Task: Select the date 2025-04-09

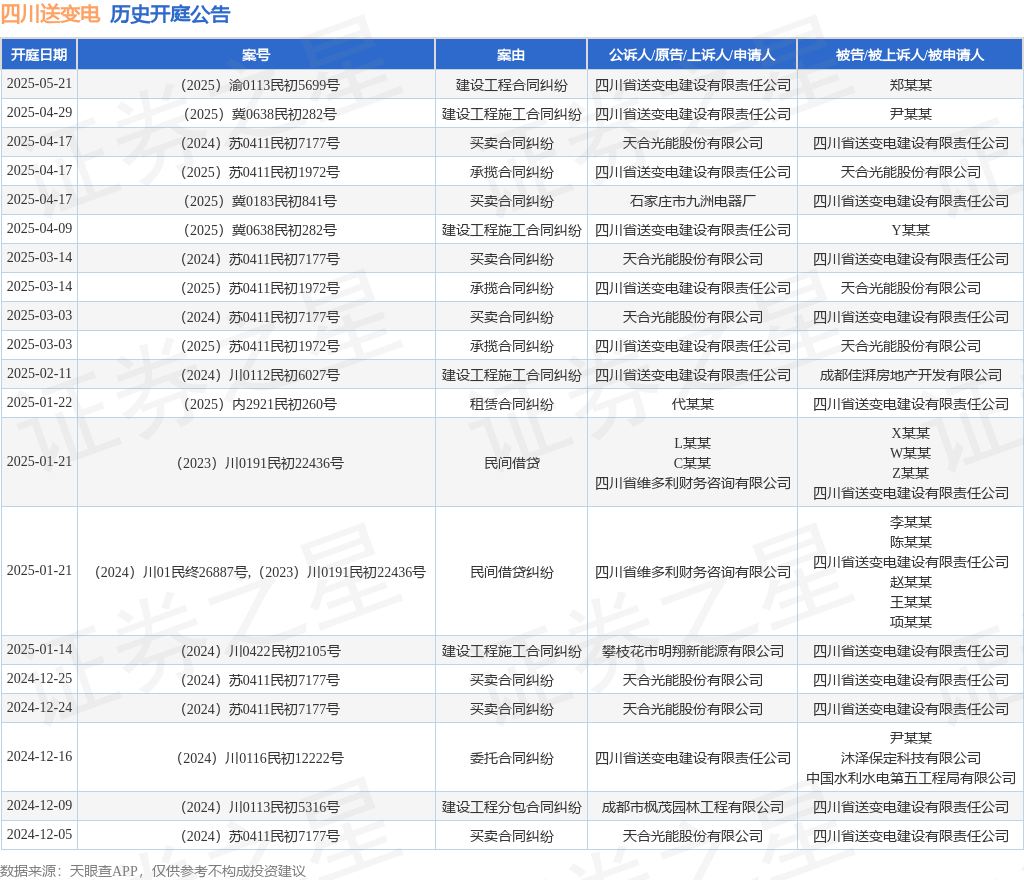Action: (39, 228)
